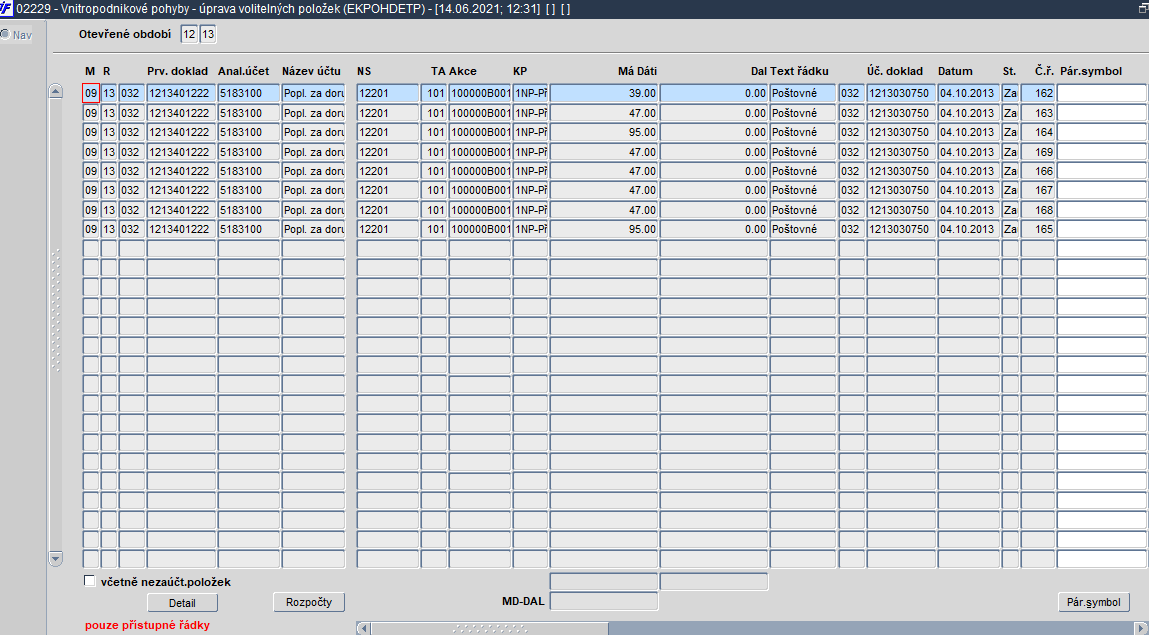The height and width of the screenshot is (635, 1149).
Task: Click Anal.účet 5183100 in row 163
Action: 248,113
